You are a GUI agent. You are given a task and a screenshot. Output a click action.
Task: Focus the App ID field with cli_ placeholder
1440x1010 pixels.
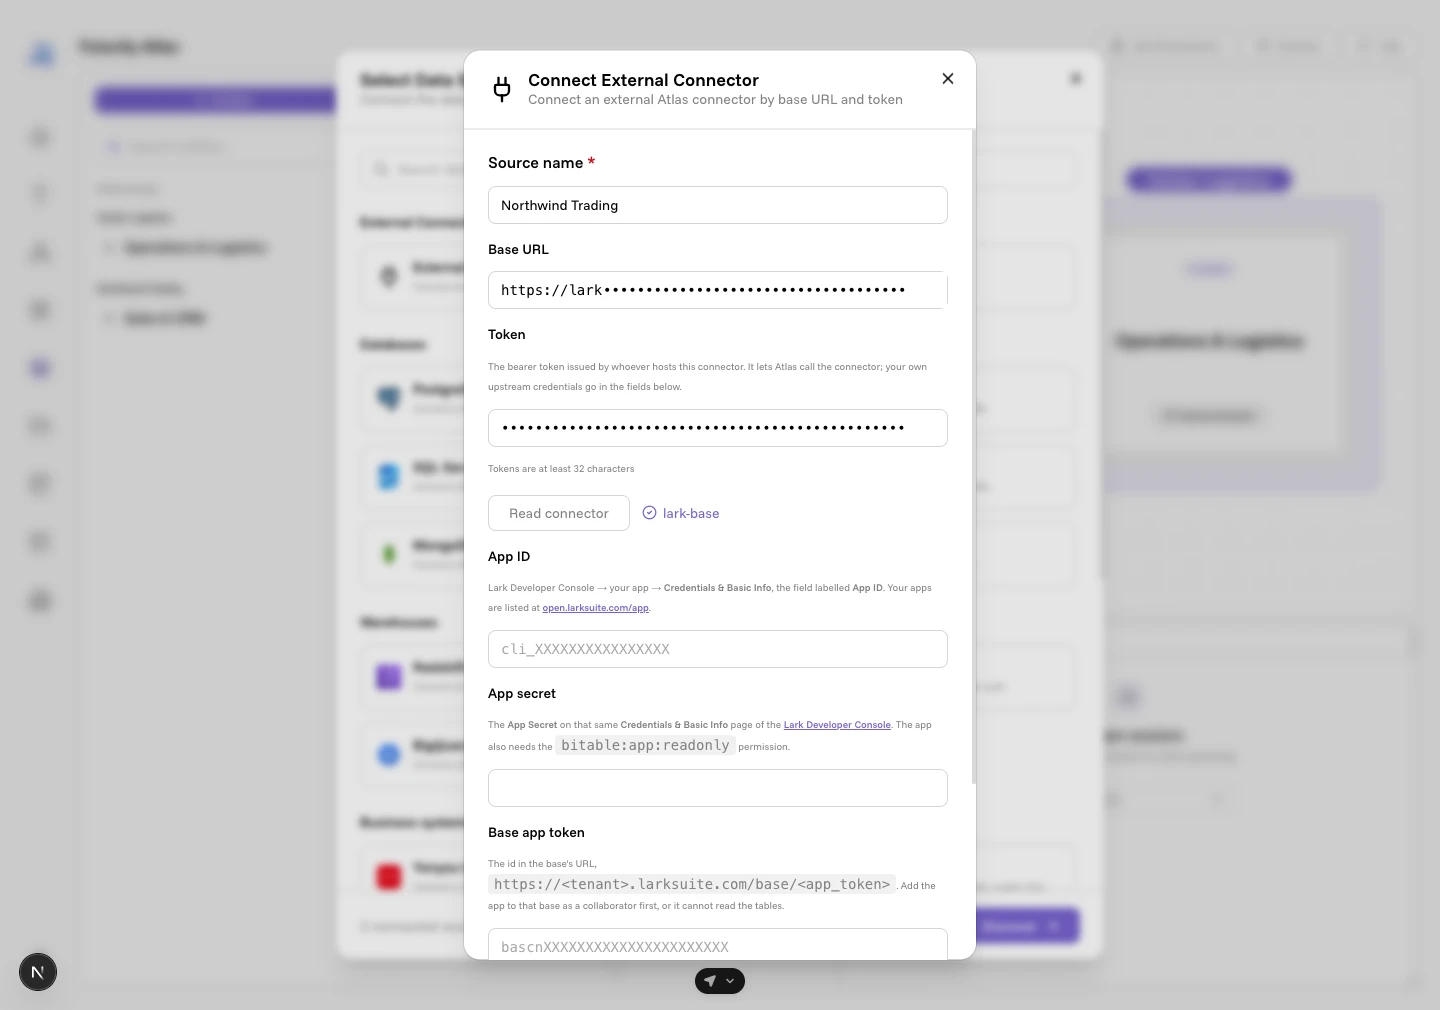point(718,649)
